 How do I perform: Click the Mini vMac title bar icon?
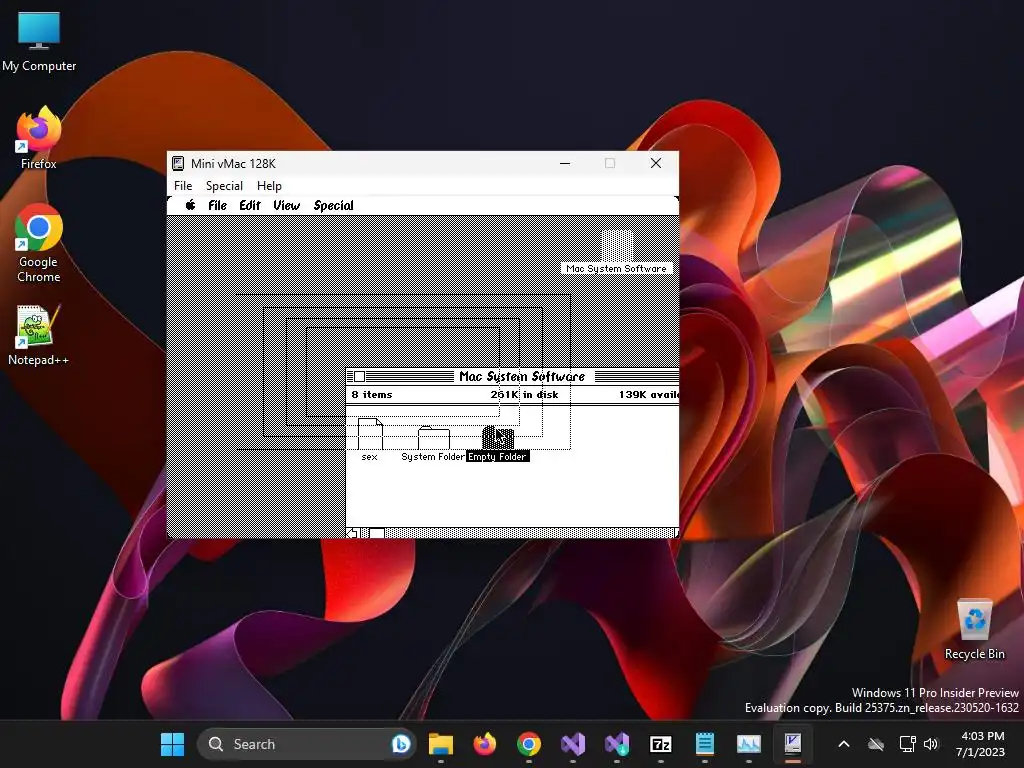[178, 163]
